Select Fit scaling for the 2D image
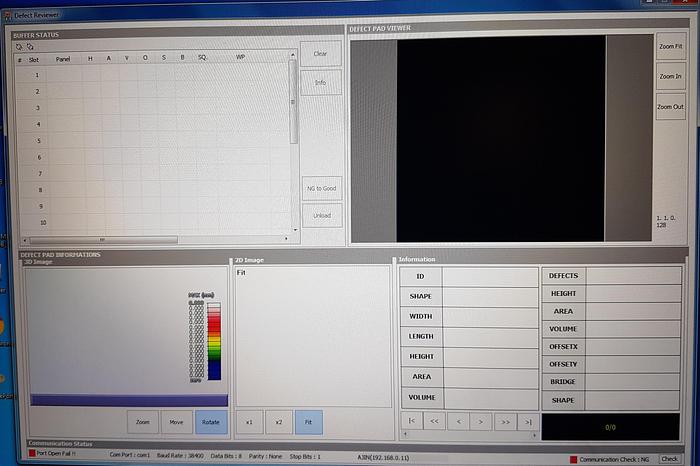700x466 pixels. [x=309, y=422]
